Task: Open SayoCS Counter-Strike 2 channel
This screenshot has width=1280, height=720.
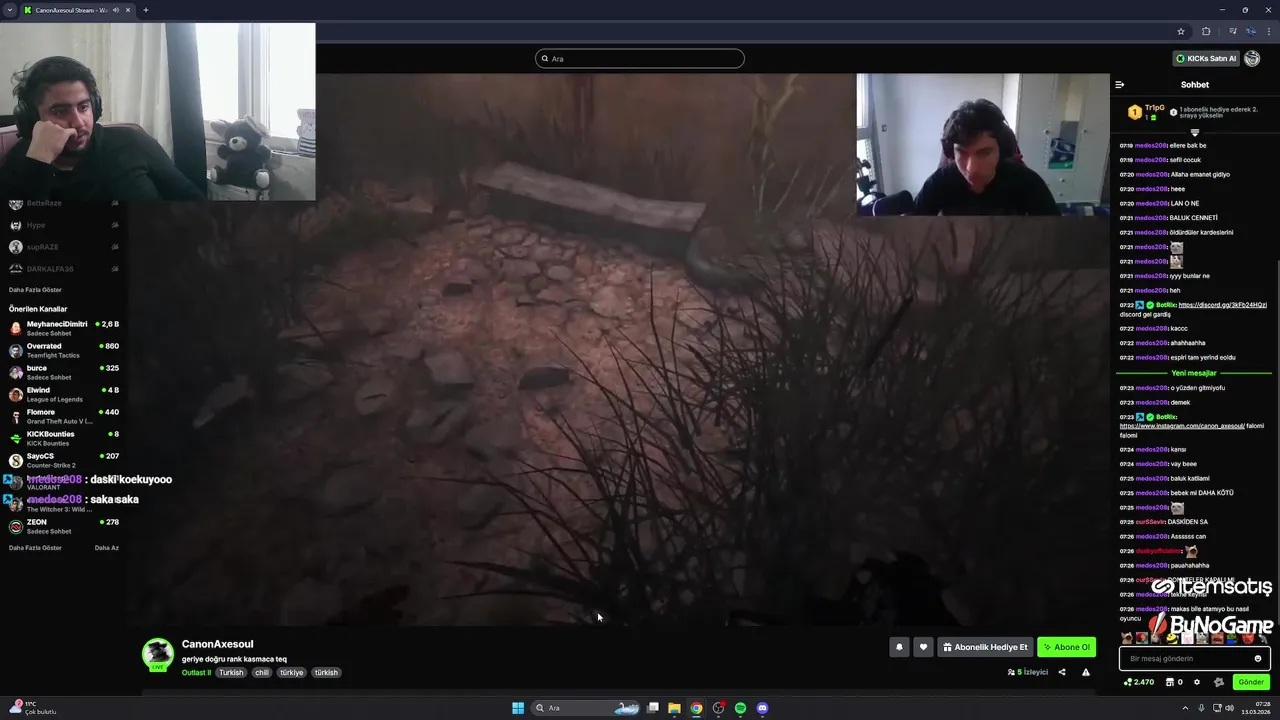Action: 64,460
